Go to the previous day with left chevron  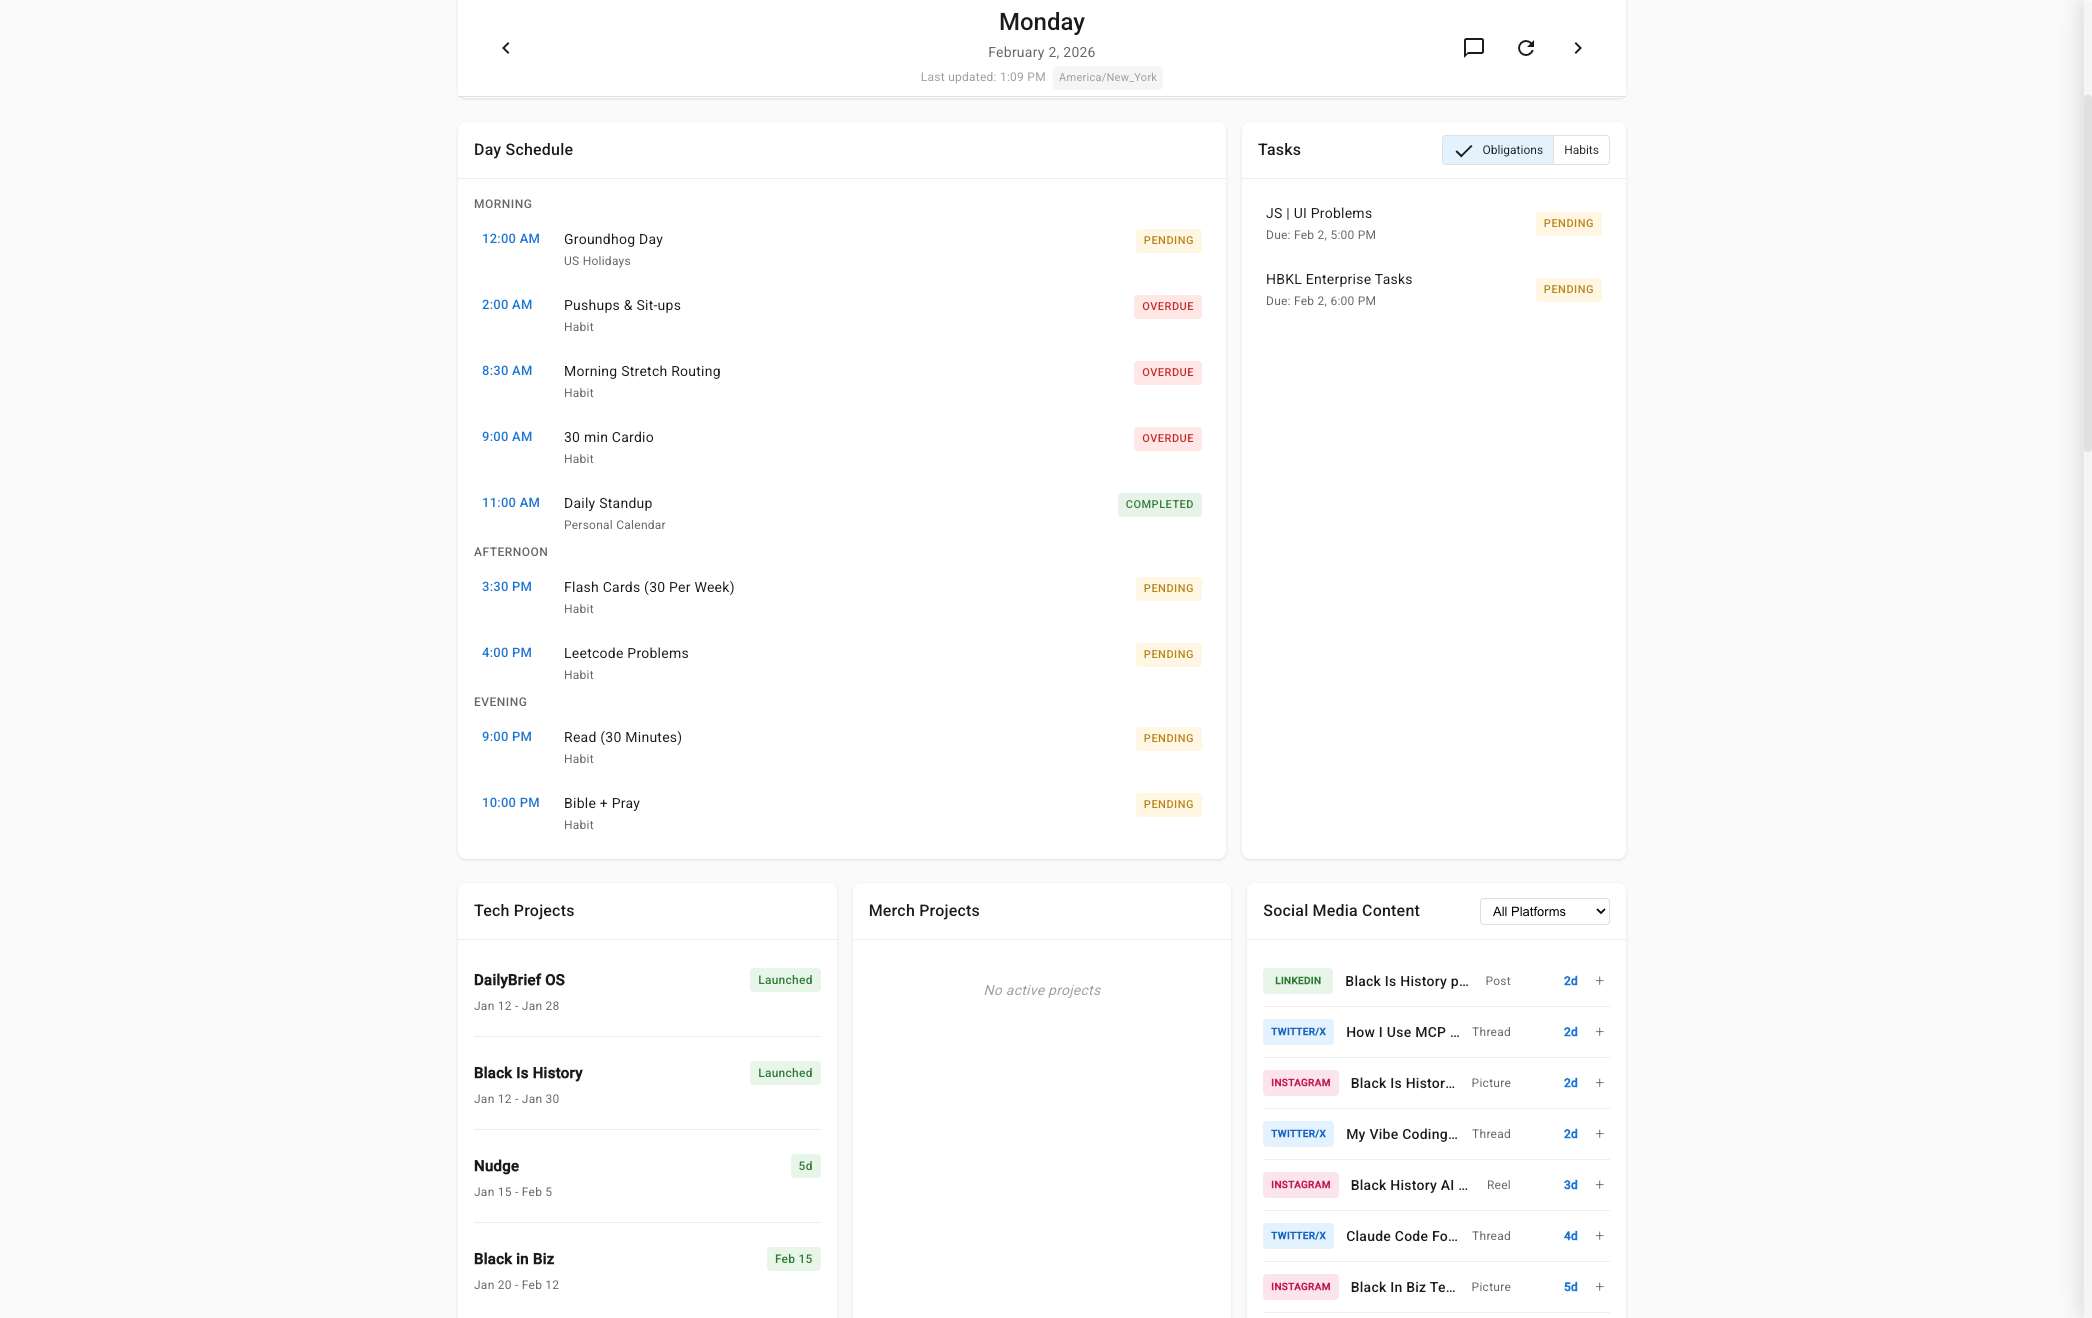point(505,48)
